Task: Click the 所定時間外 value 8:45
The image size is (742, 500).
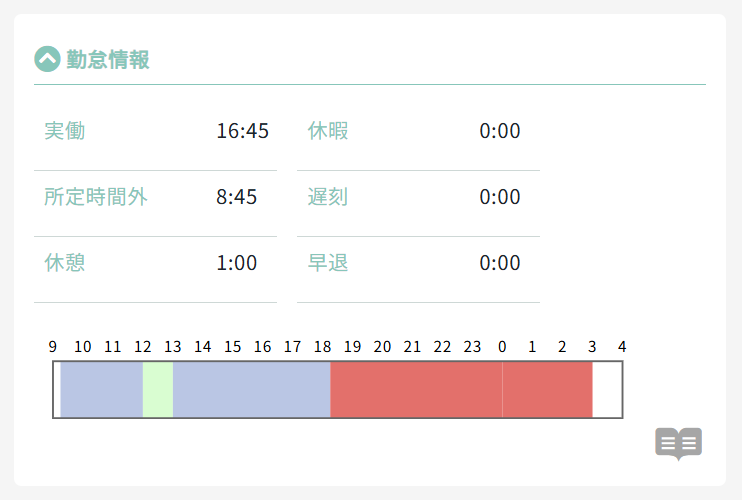Action: point(236,197)
